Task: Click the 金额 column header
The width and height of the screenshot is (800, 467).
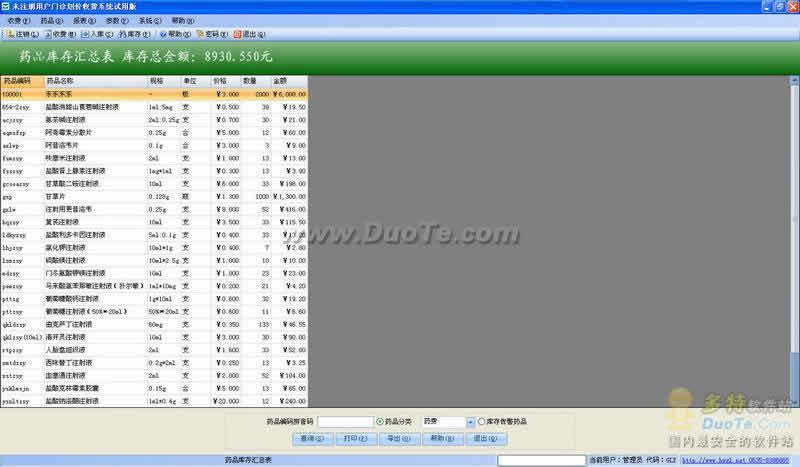Action: (289, 81)
